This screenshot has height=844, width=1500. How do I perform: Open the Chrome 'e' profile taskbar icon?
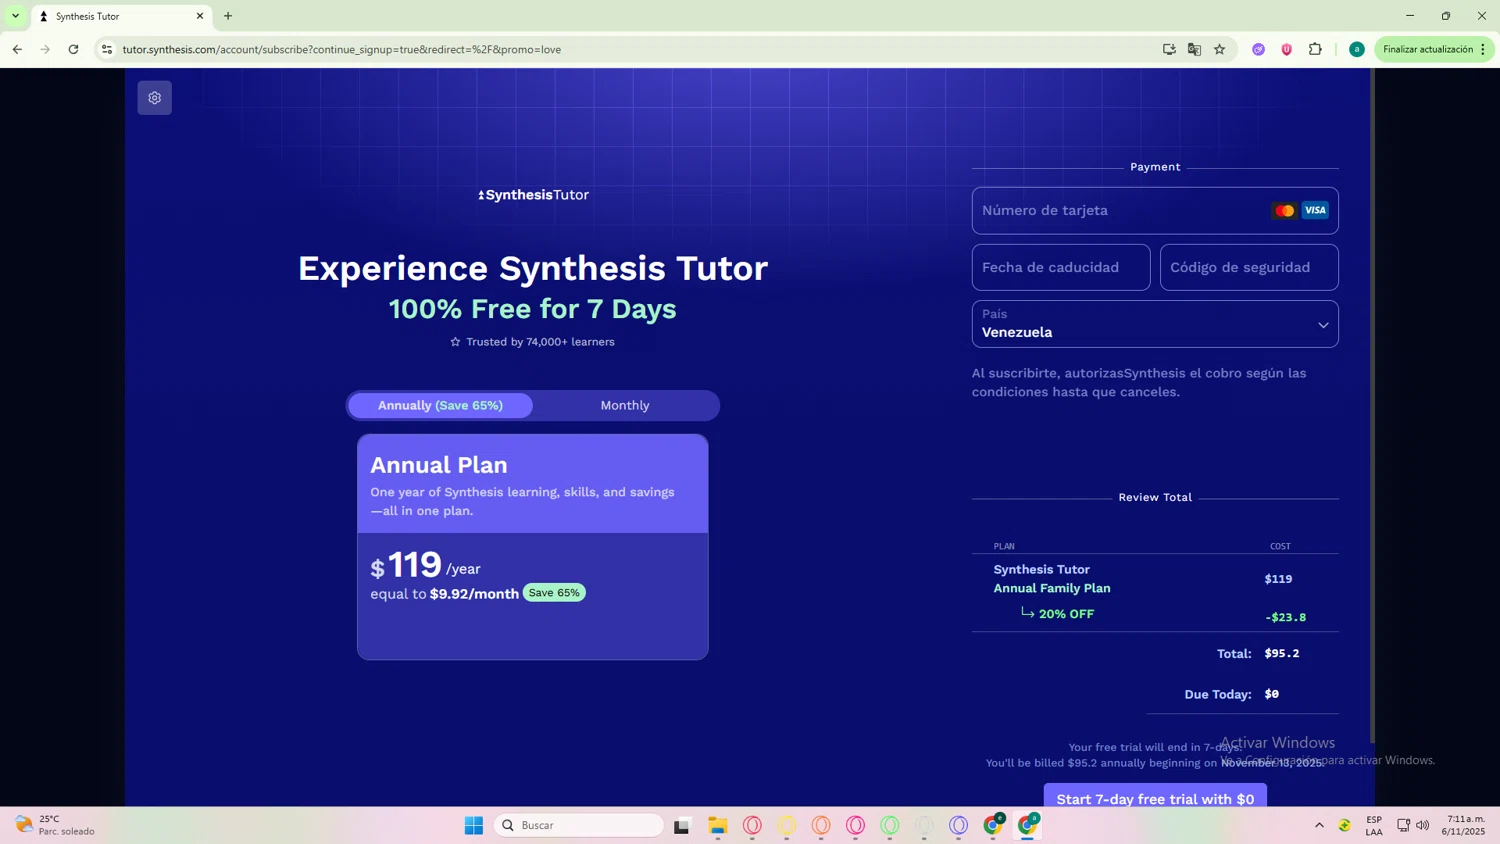pos(993,825)
